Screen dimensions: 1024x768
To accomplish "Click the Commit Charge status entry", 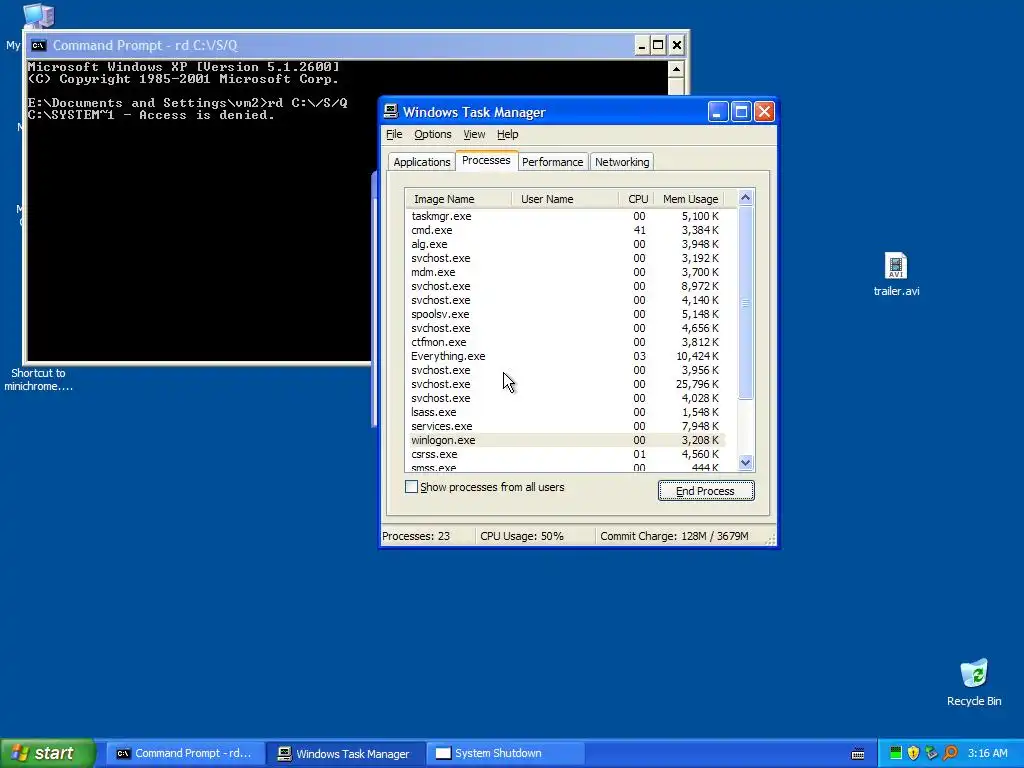I will point(674,536).
